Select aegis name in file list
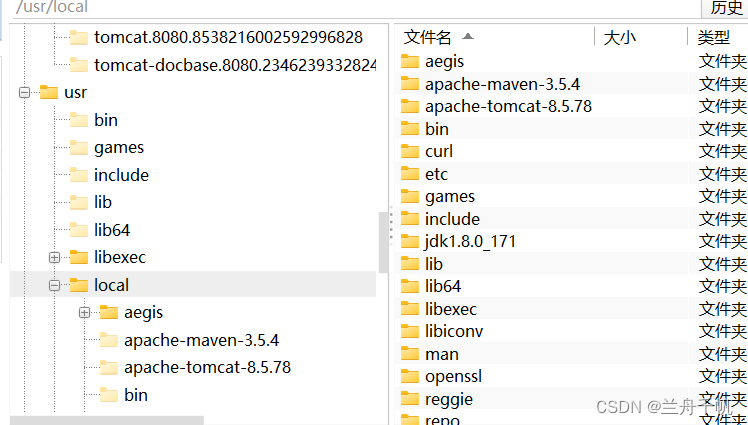Screen dimensions: 748x425 [444, 62]
